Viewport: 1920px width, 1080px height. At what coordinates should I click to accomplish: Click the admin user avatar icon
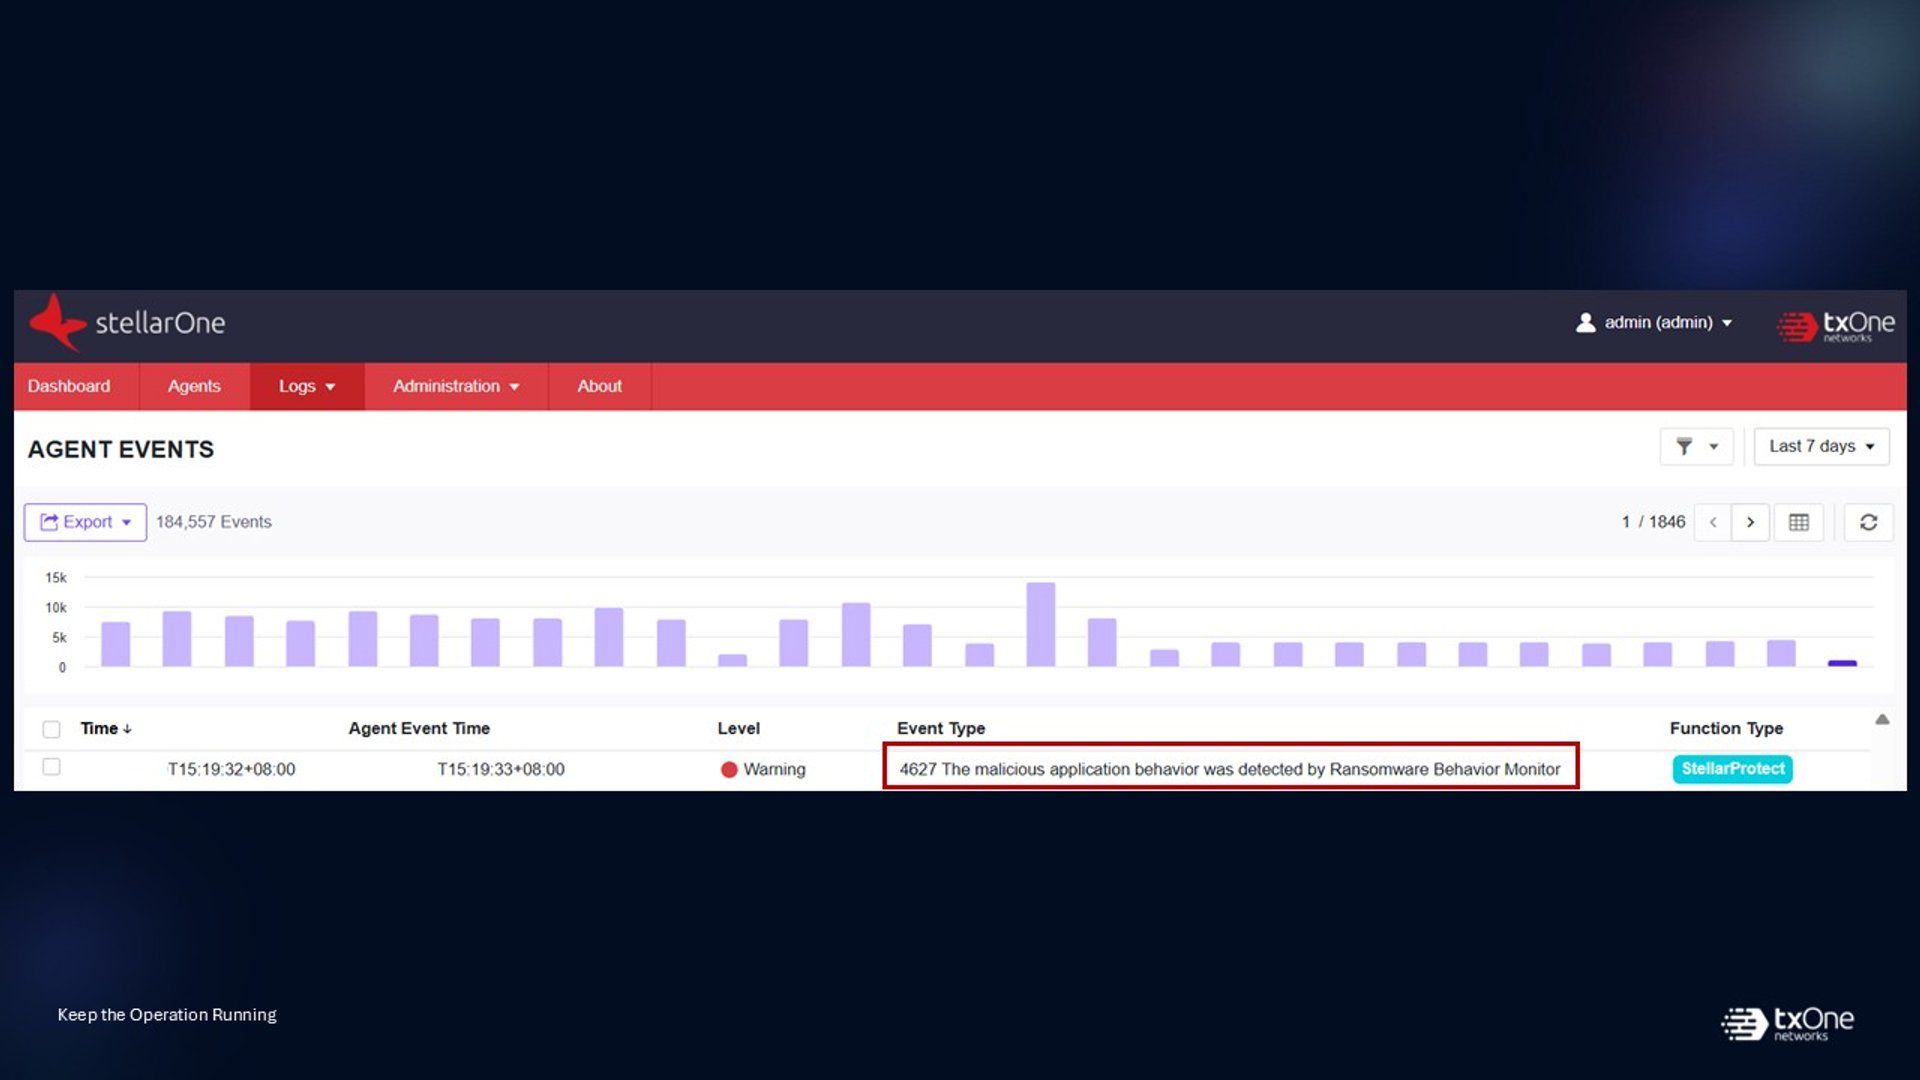tap(1585, 322)
